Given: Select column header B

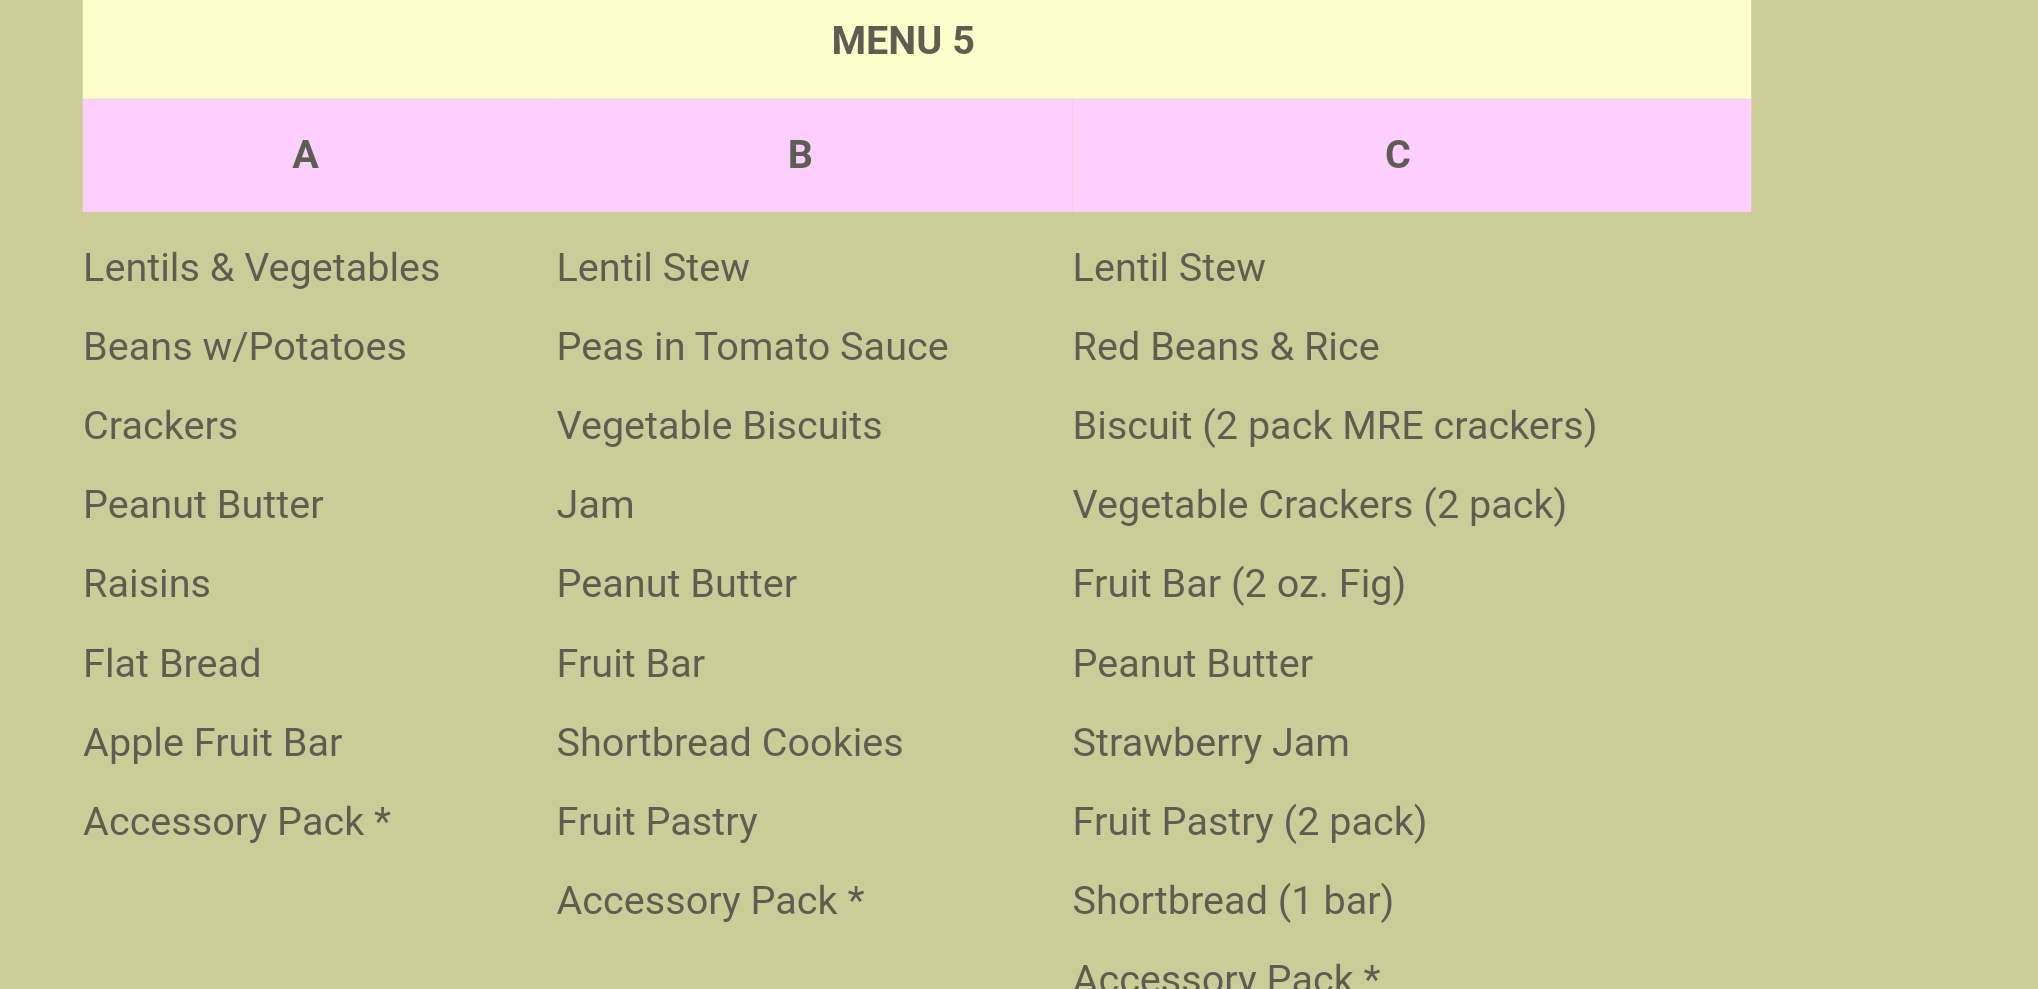Looking at the screenshot, I should pos(800,155).
